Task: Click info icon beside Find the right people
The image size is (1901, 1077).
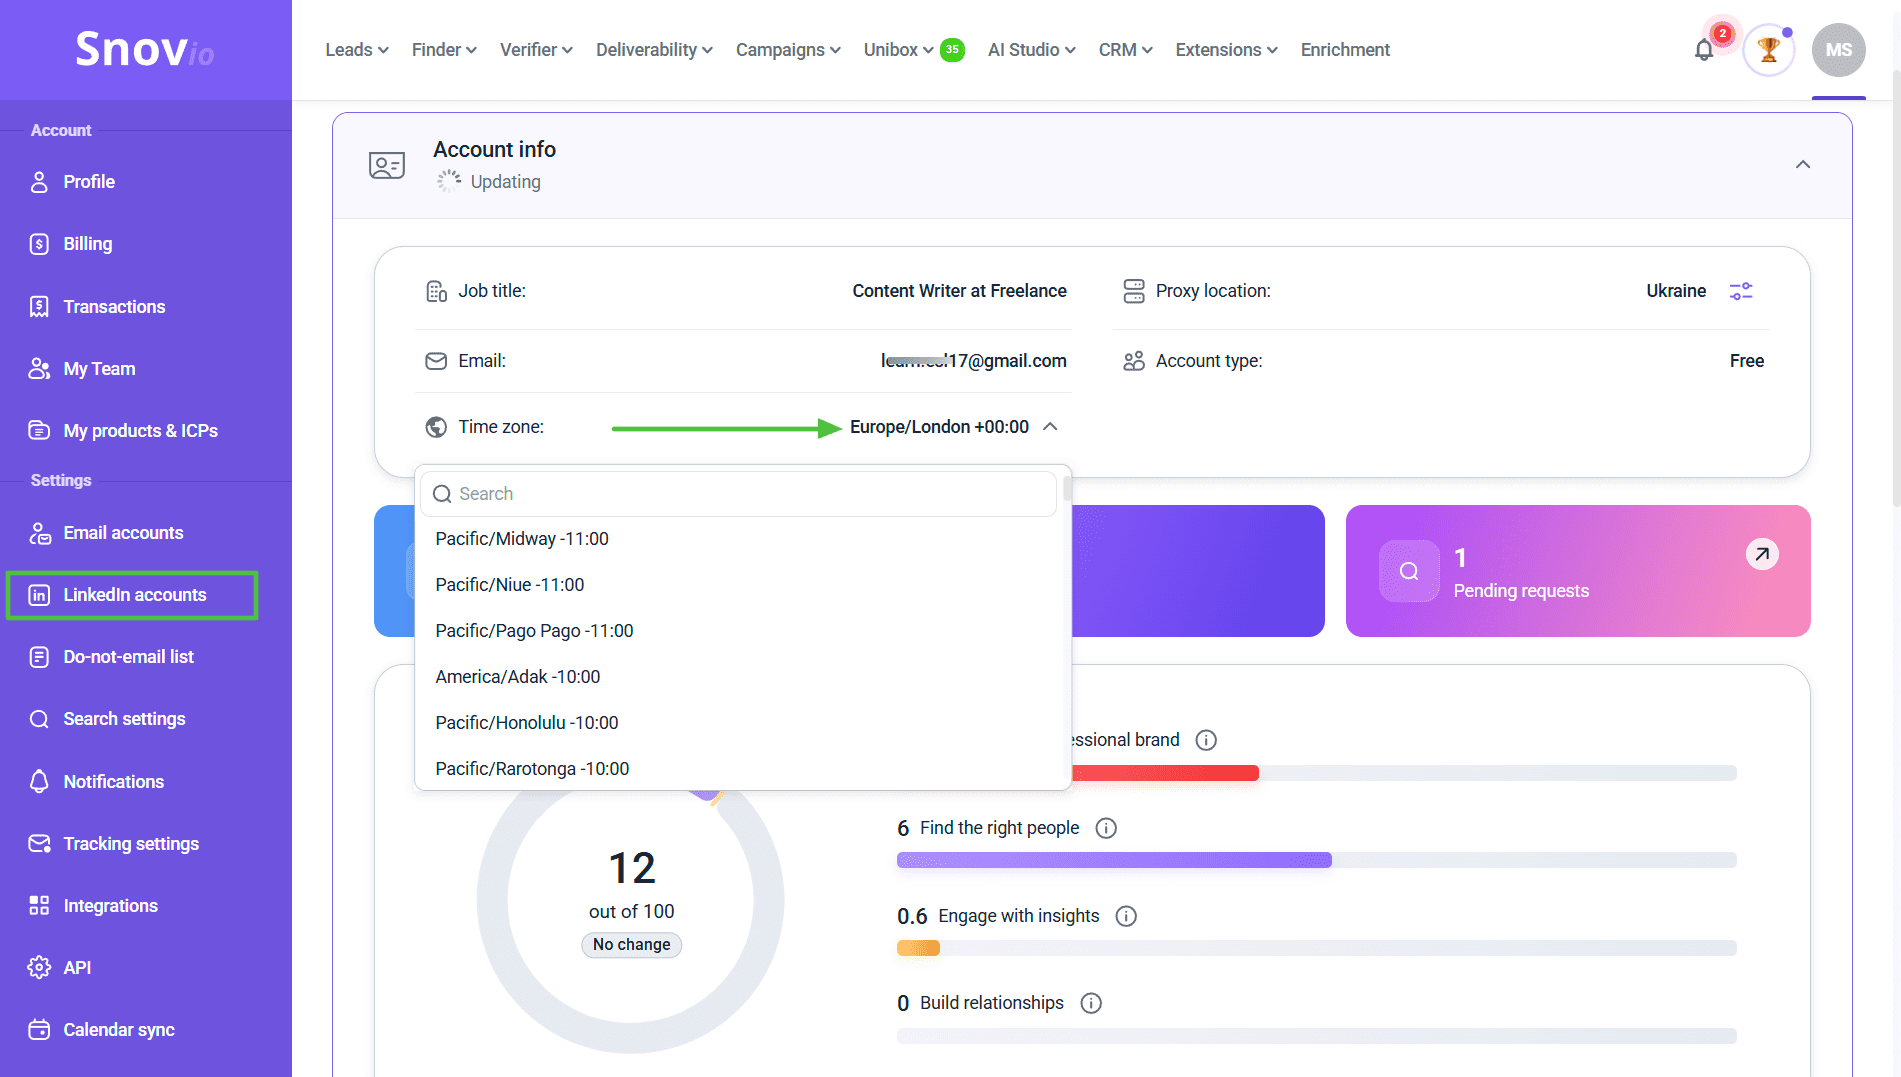Action: coord(1106,828)
